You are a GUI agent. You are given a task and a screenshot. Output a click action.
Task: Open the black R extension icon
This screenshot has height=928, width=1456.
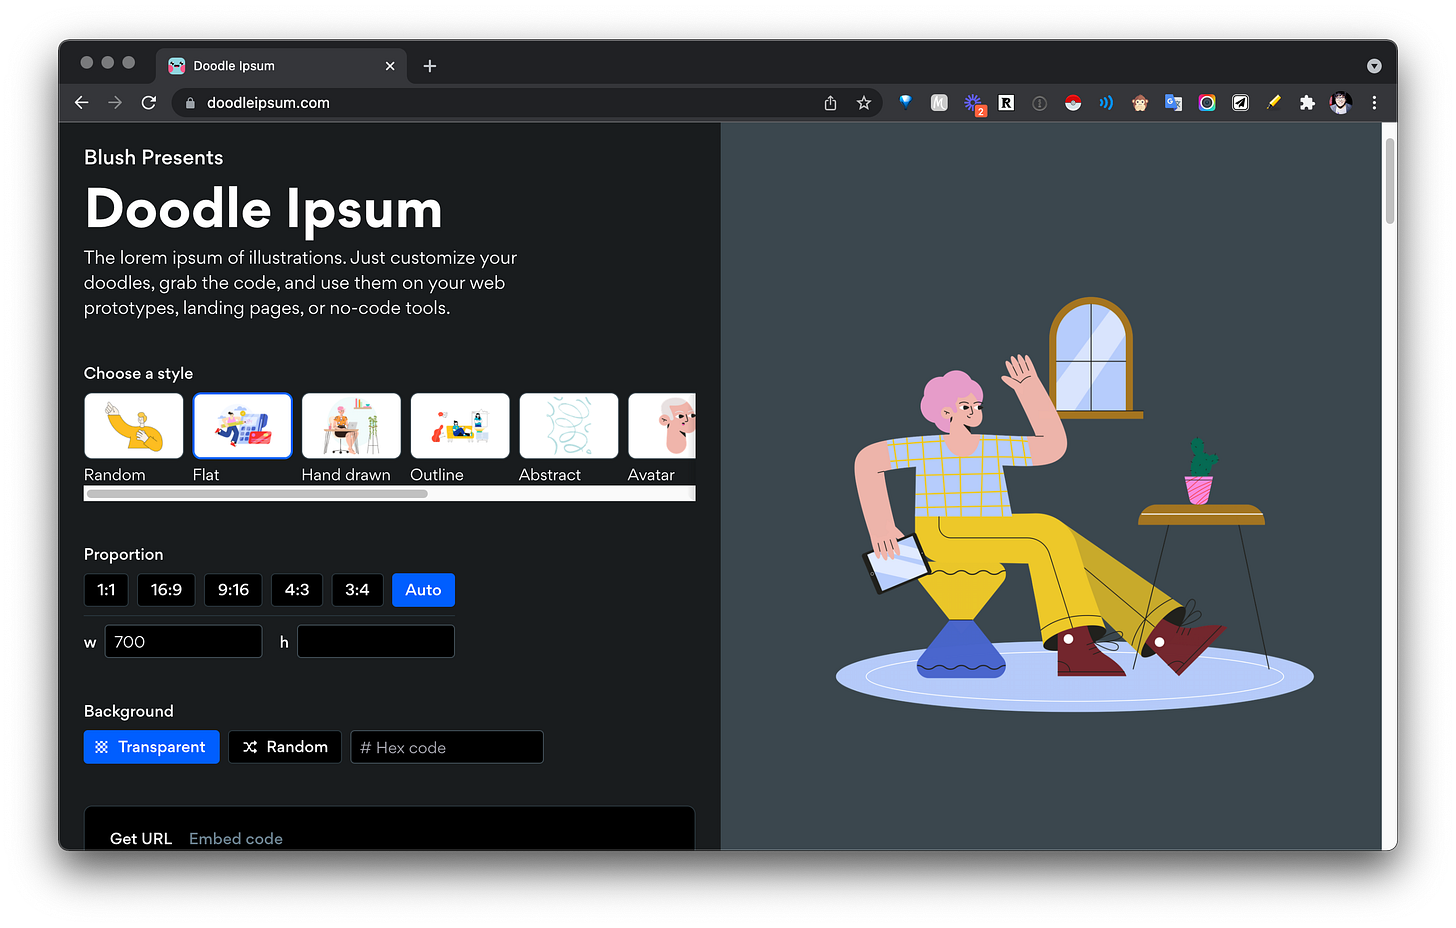click(x=1006, y=102)
